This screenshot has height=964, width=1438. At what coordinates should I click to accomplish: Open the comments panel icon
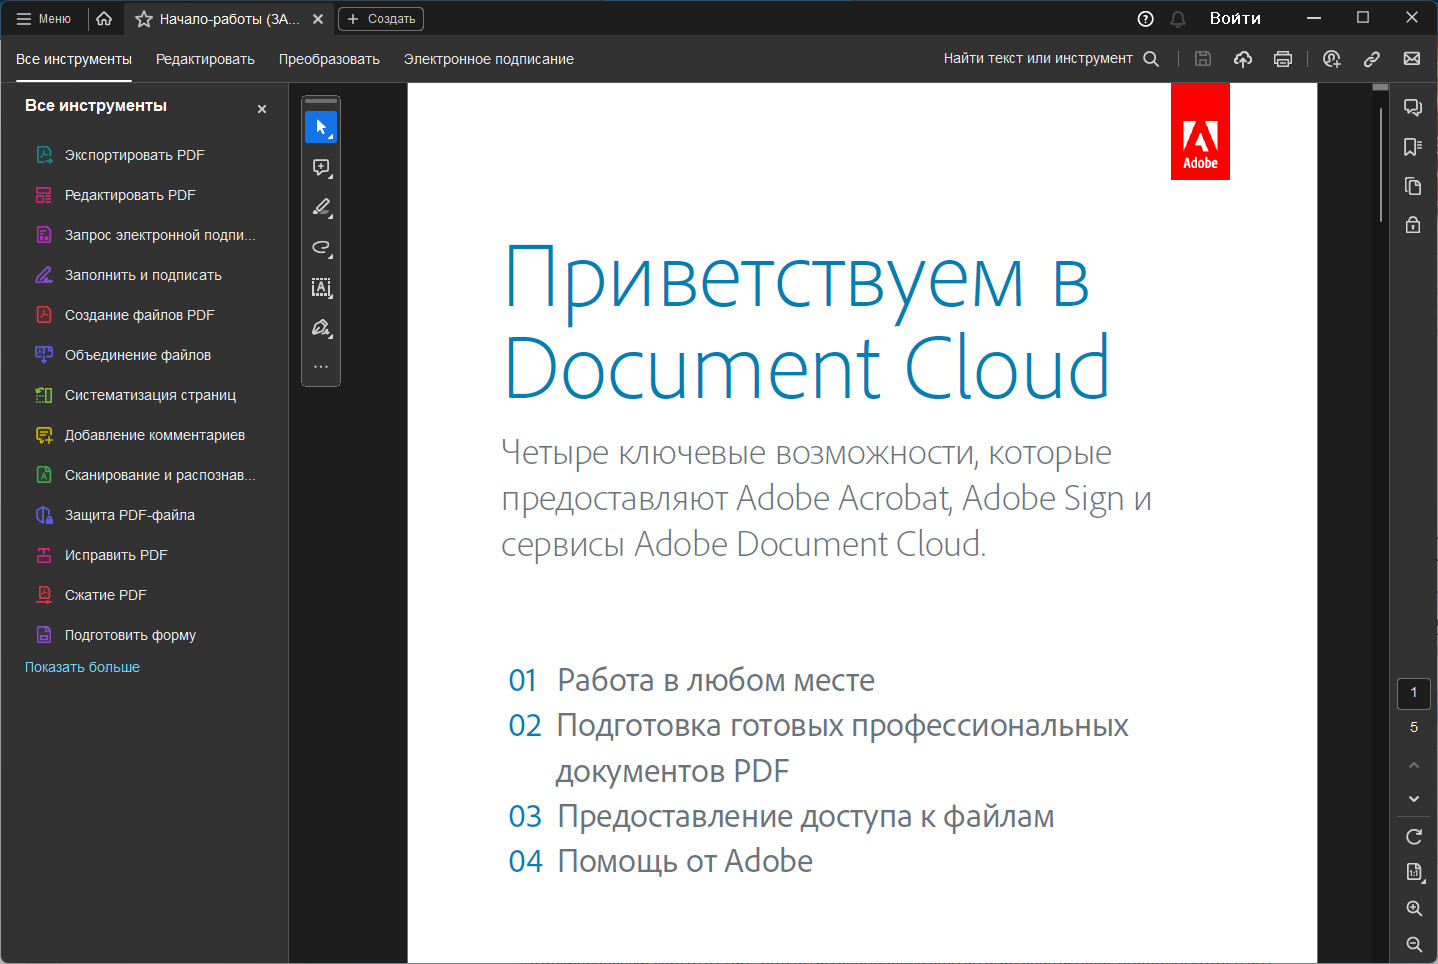(1413, 107)
